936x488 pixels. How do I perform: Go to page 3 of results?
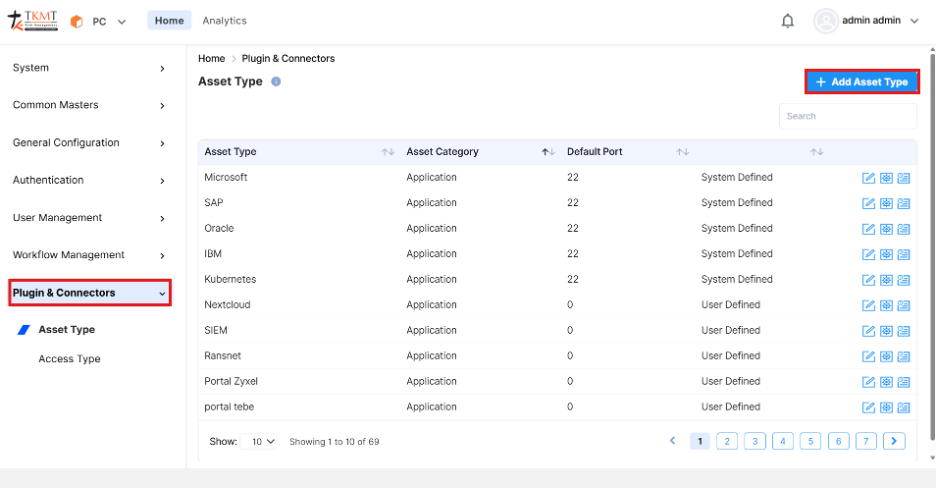[x=755, y=441]
